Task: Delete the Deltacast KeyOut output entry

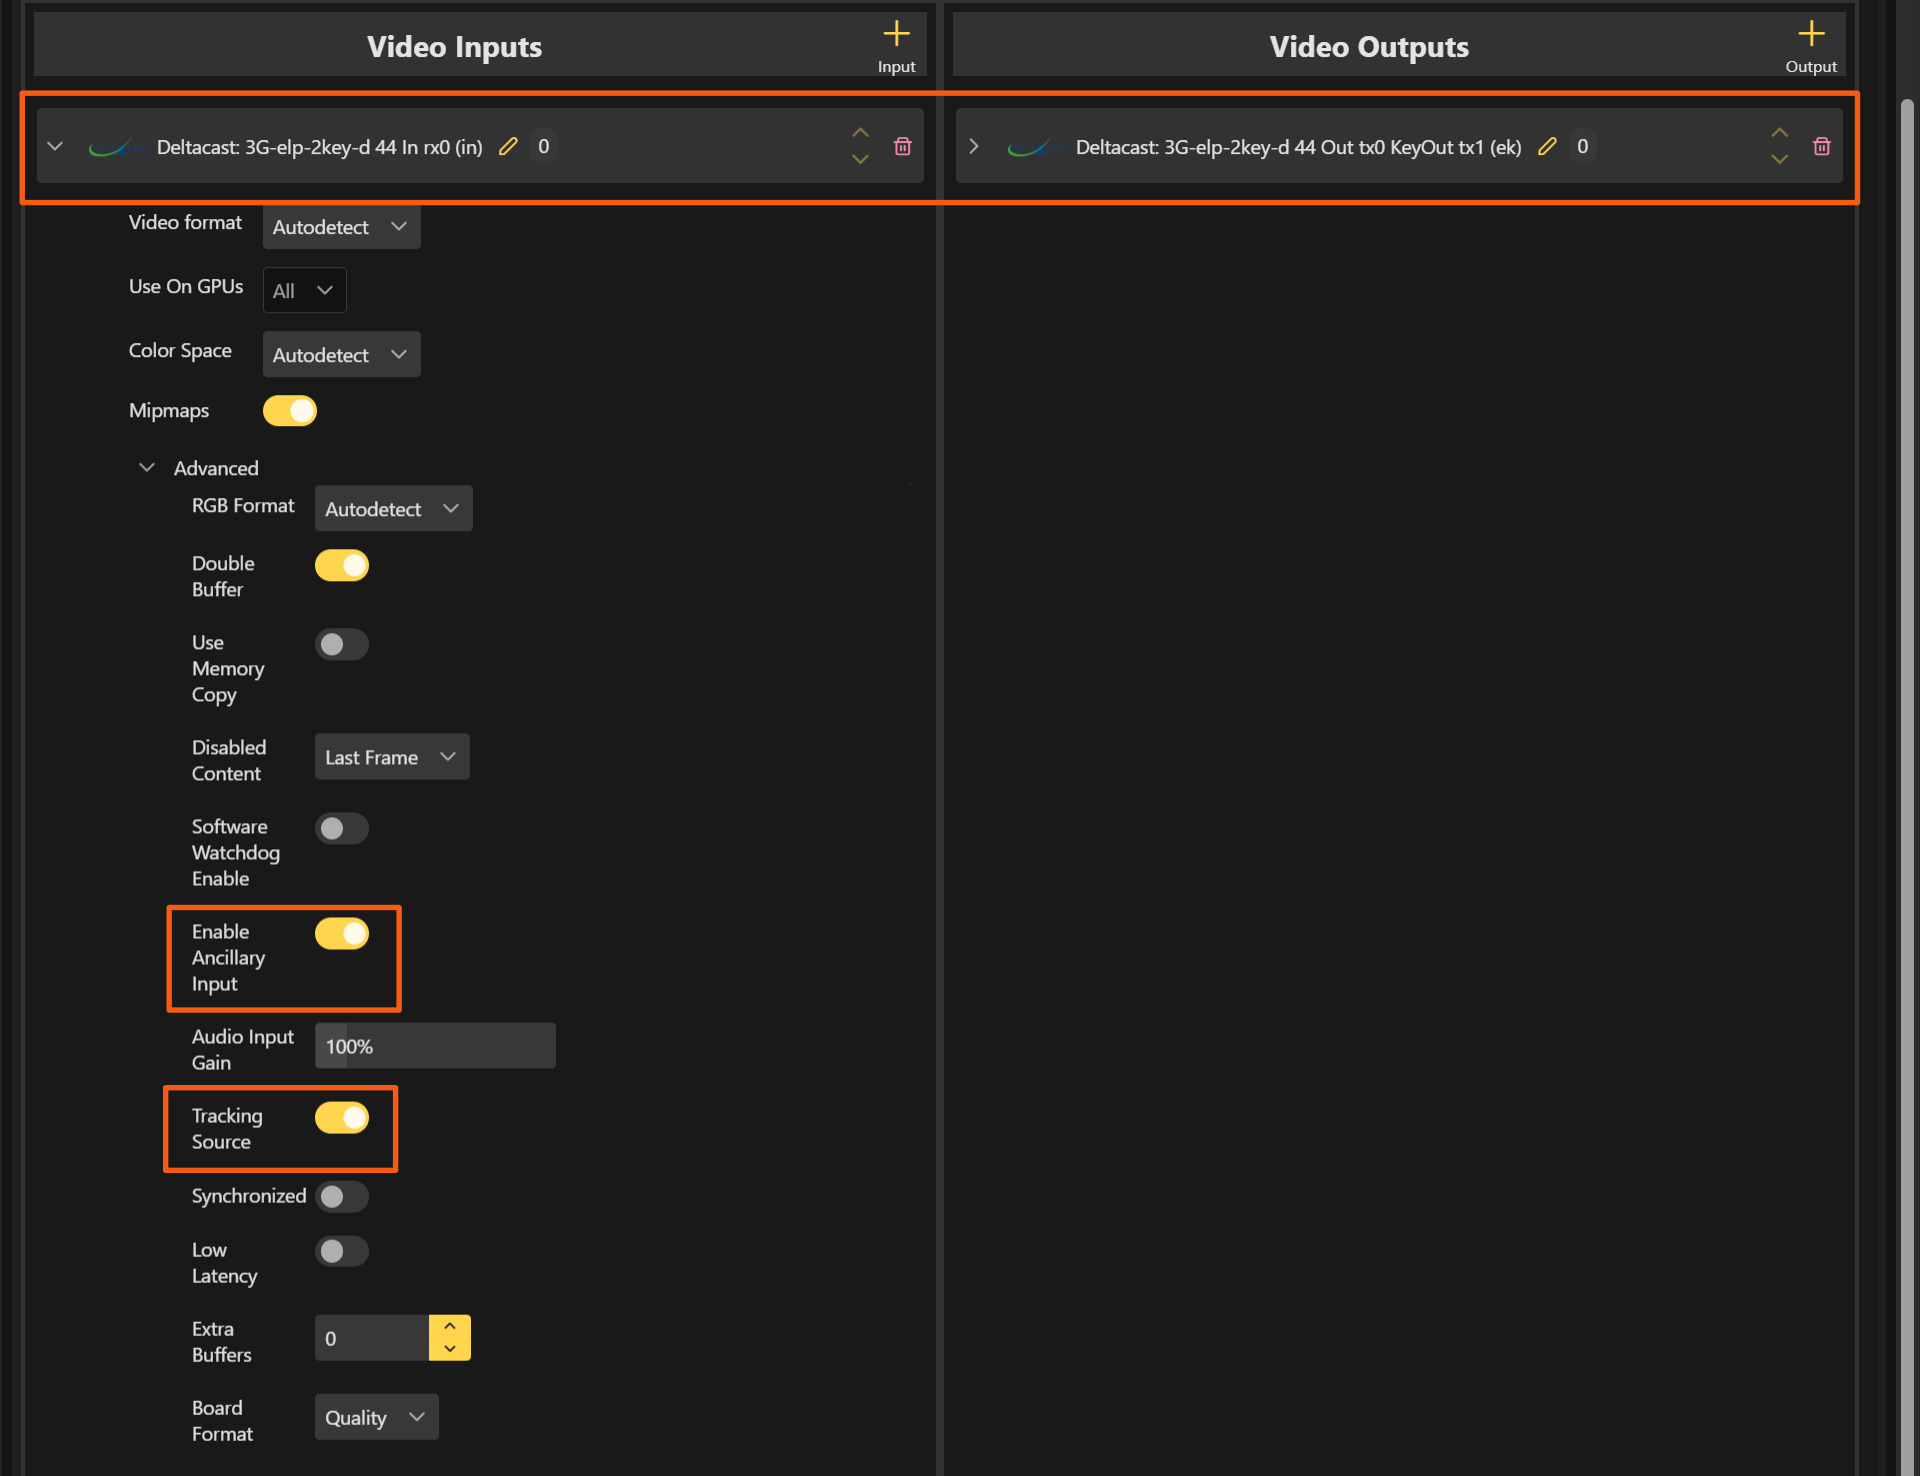Action: tap(1821, 147)
